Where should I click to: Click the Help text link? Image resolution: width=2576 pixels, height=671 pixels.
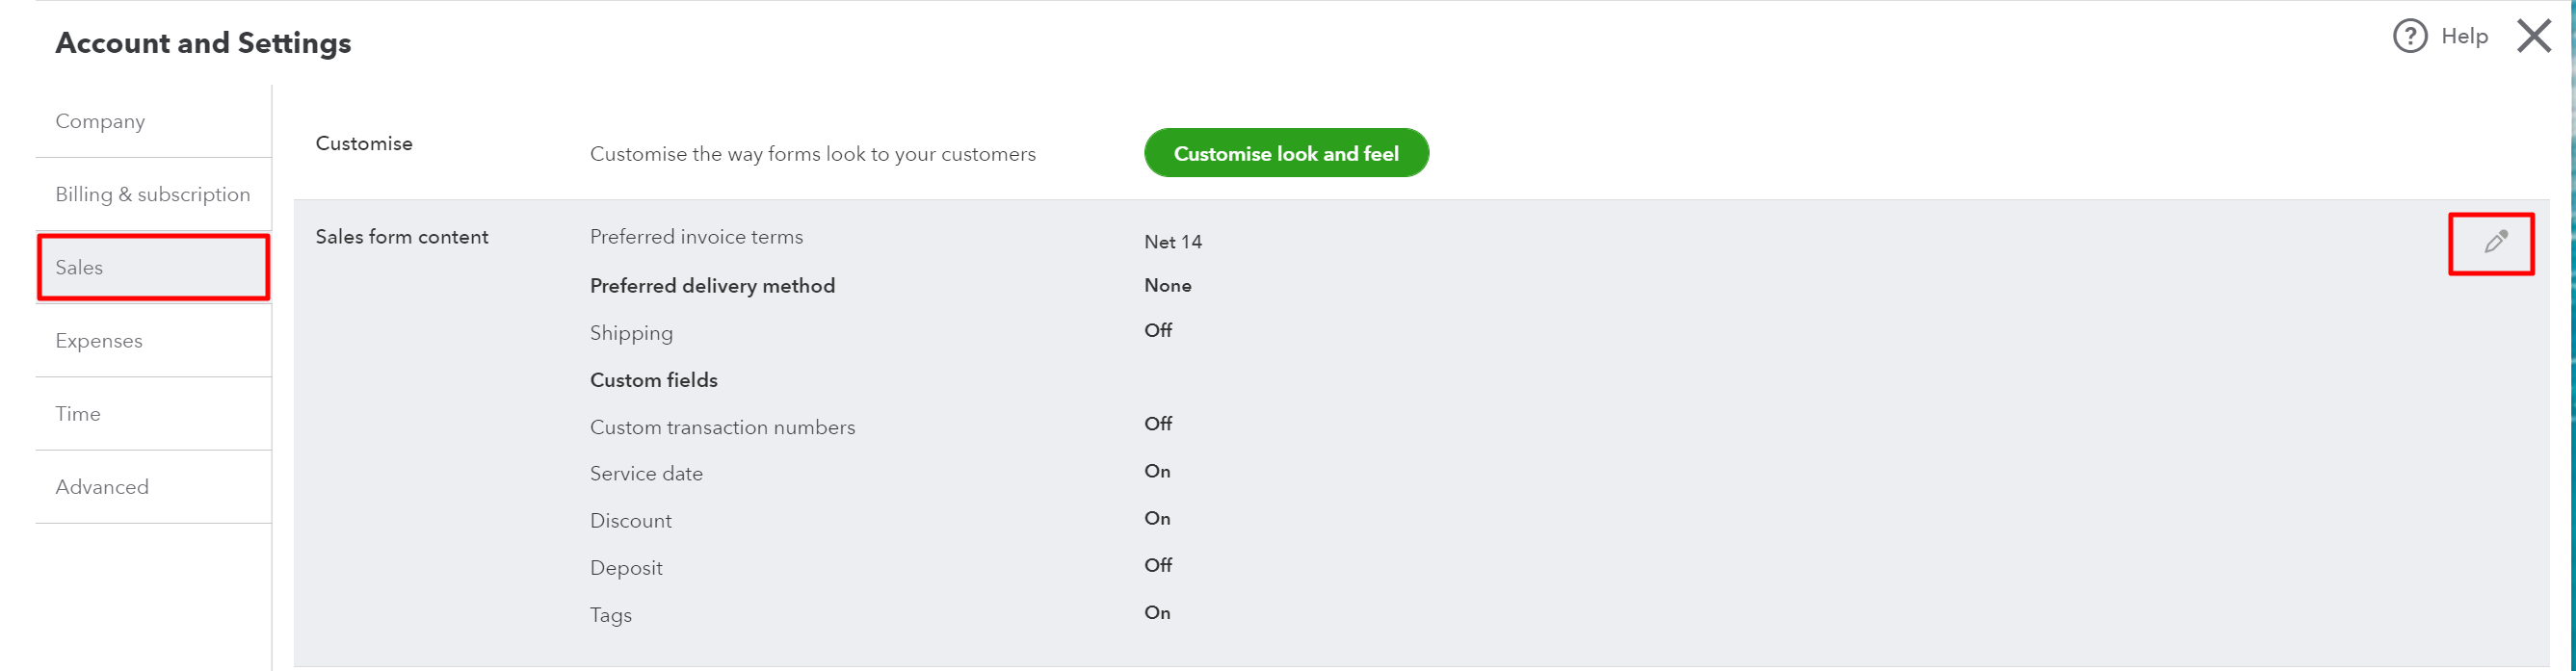pos(2464,36)
